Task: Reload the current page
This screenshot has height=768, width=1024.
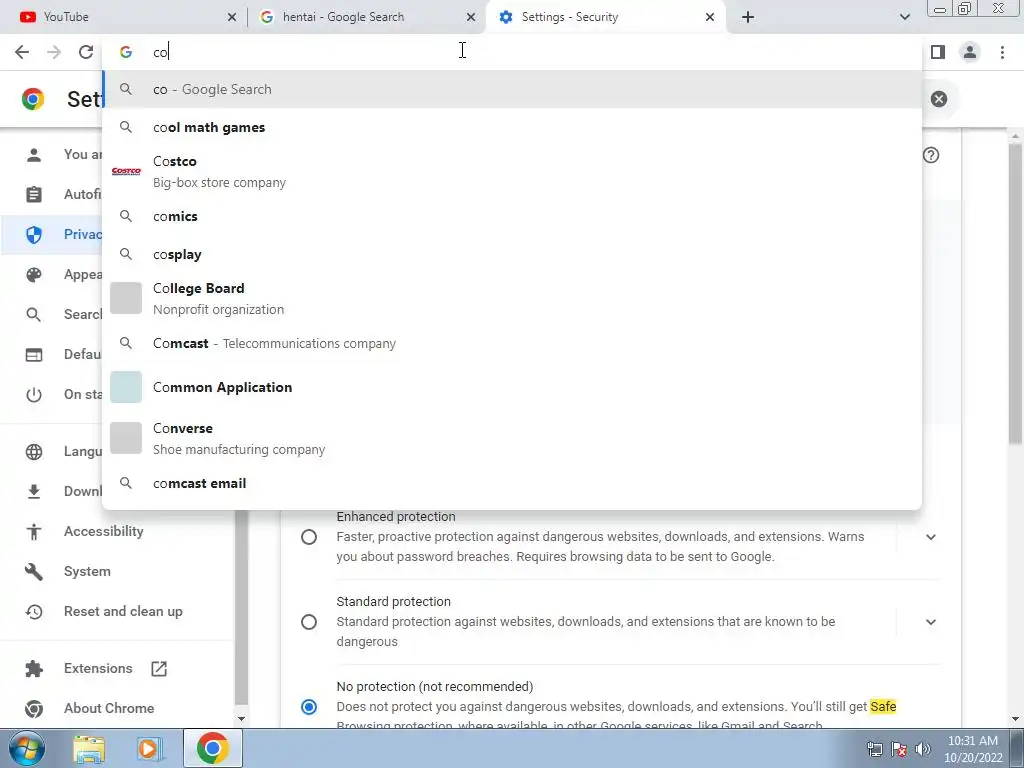Action: tap(86, 52)
